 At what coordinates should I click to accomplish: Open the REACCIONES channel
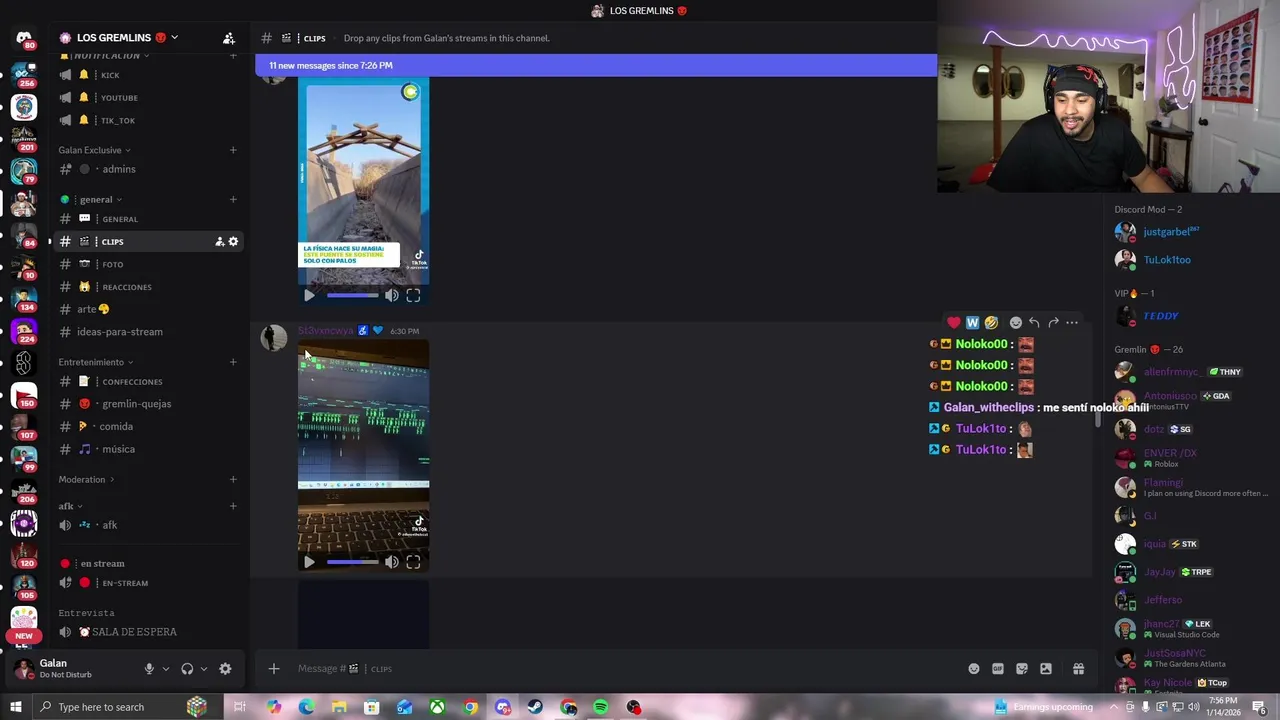149,287
